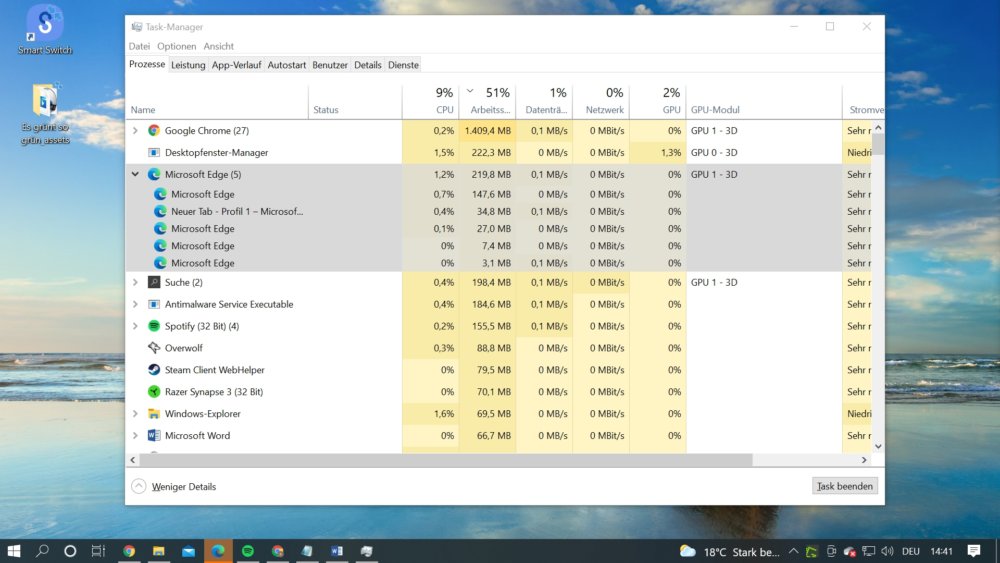Expand the Windows-Explorer process group

[x=135, y=413]
